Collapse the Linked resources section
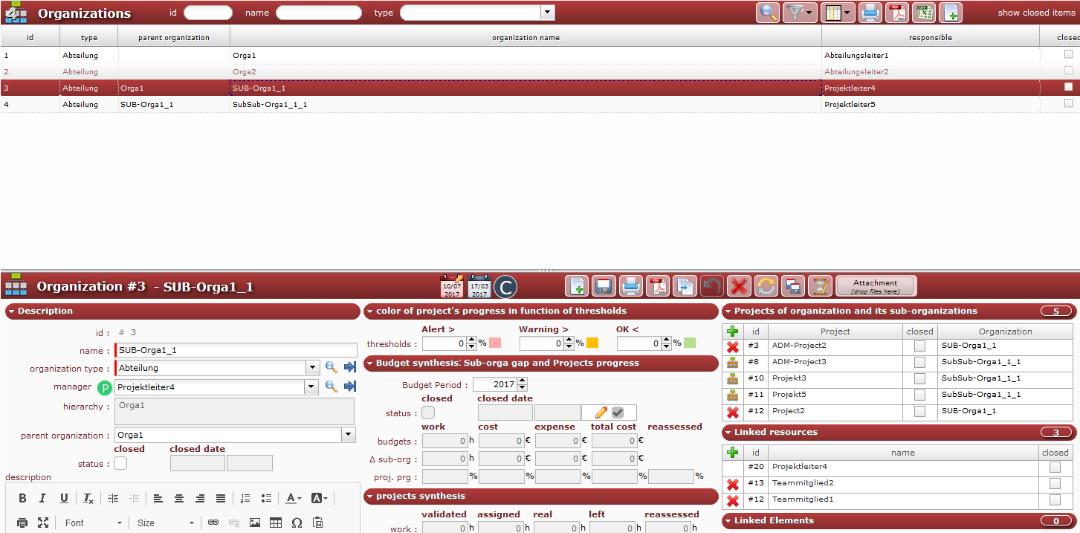 (727, 432)
